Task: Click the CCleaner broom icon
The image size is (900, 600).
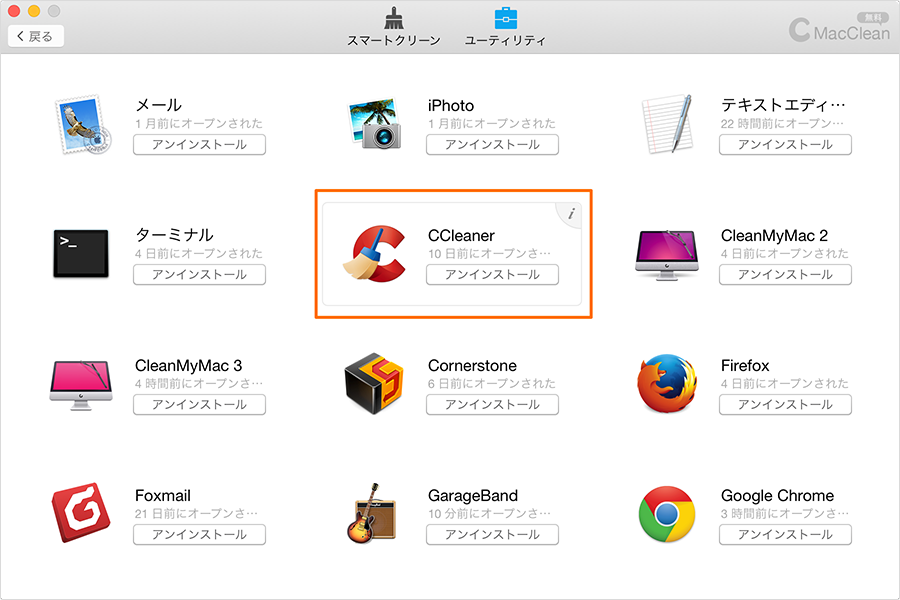Action: pos(375,254)
